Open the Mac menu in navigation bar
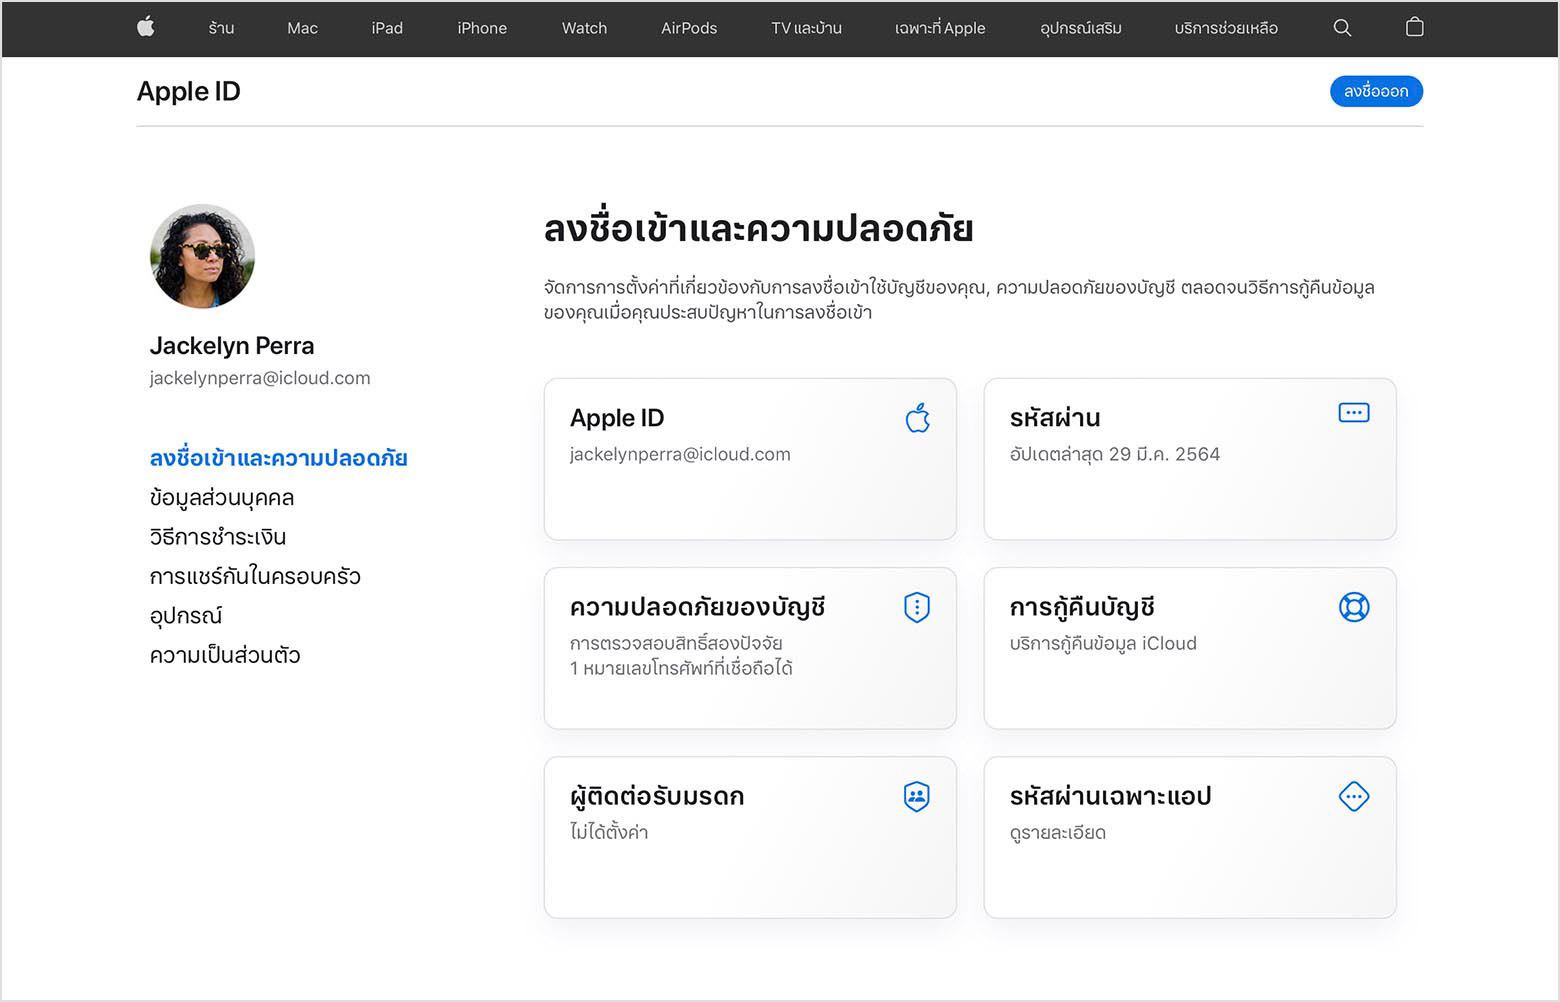 [x=302, y=28]
